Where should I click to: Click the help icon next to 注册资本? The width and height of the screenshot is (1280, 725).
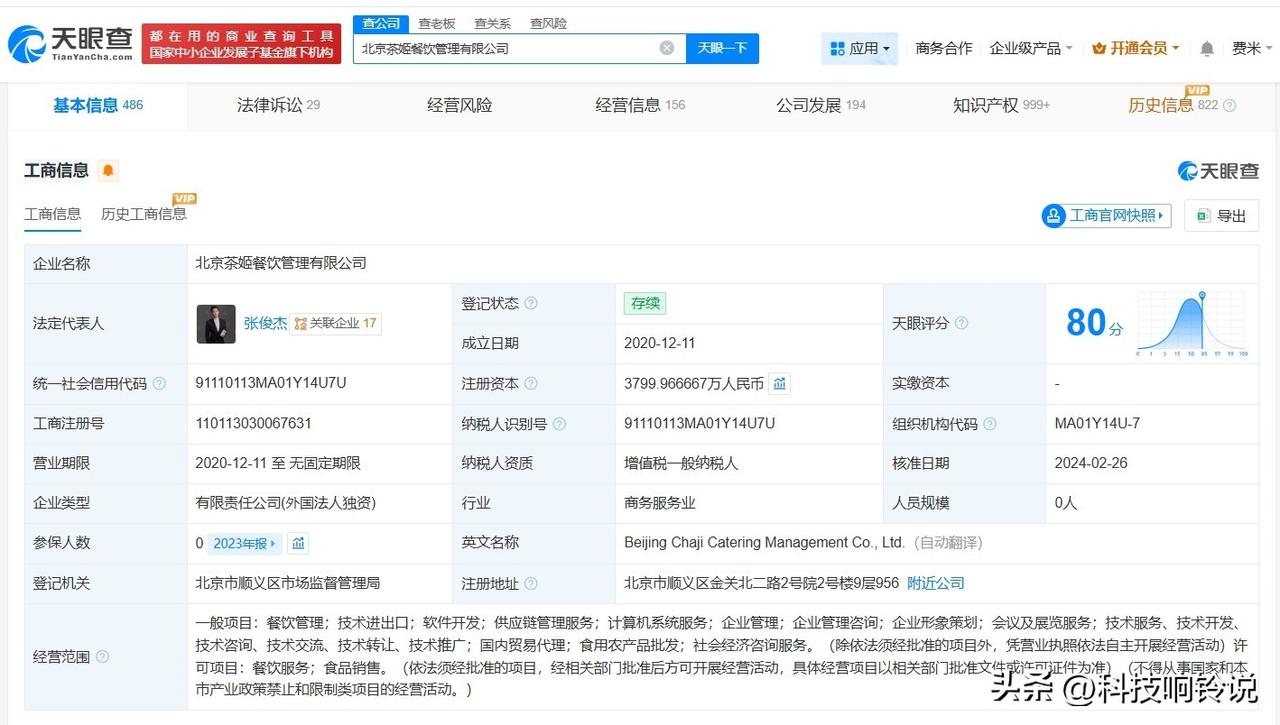(x=531, y=384)
